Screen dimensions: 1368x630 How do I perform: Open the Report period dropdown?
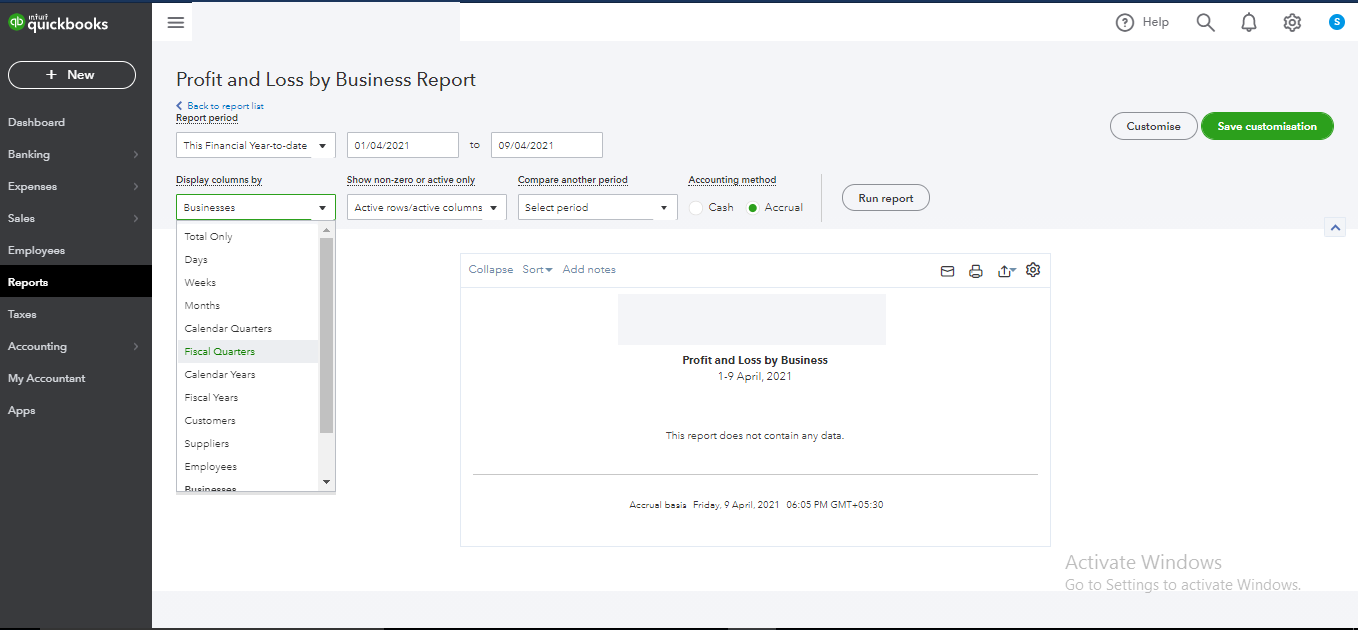[255, 144]
